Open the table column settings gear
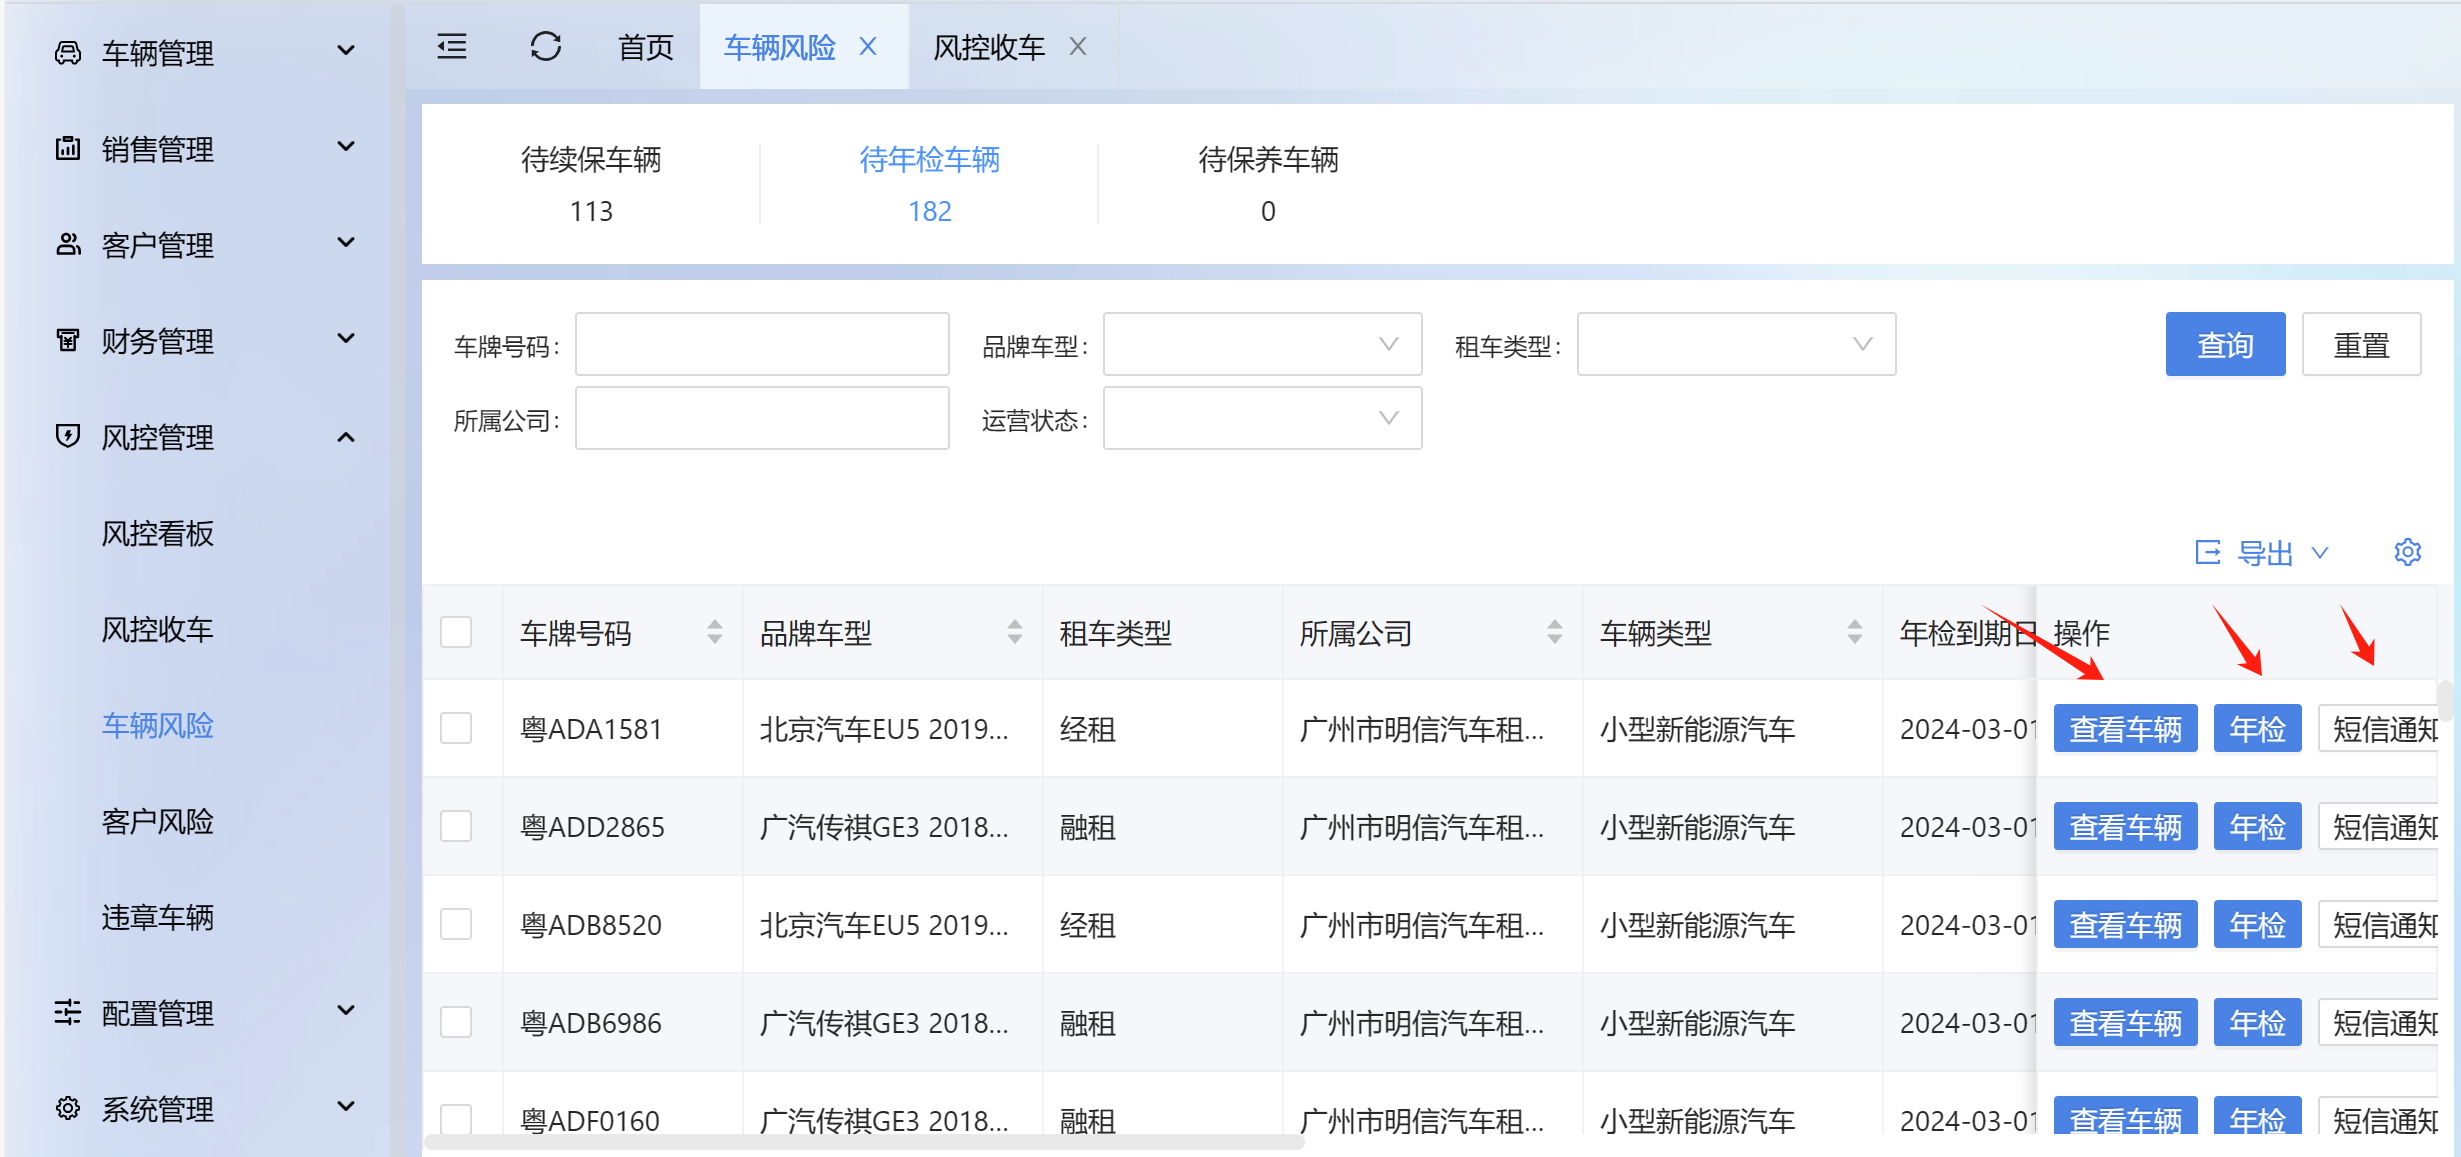Screen dimensions: 2461x1157 2407,552
